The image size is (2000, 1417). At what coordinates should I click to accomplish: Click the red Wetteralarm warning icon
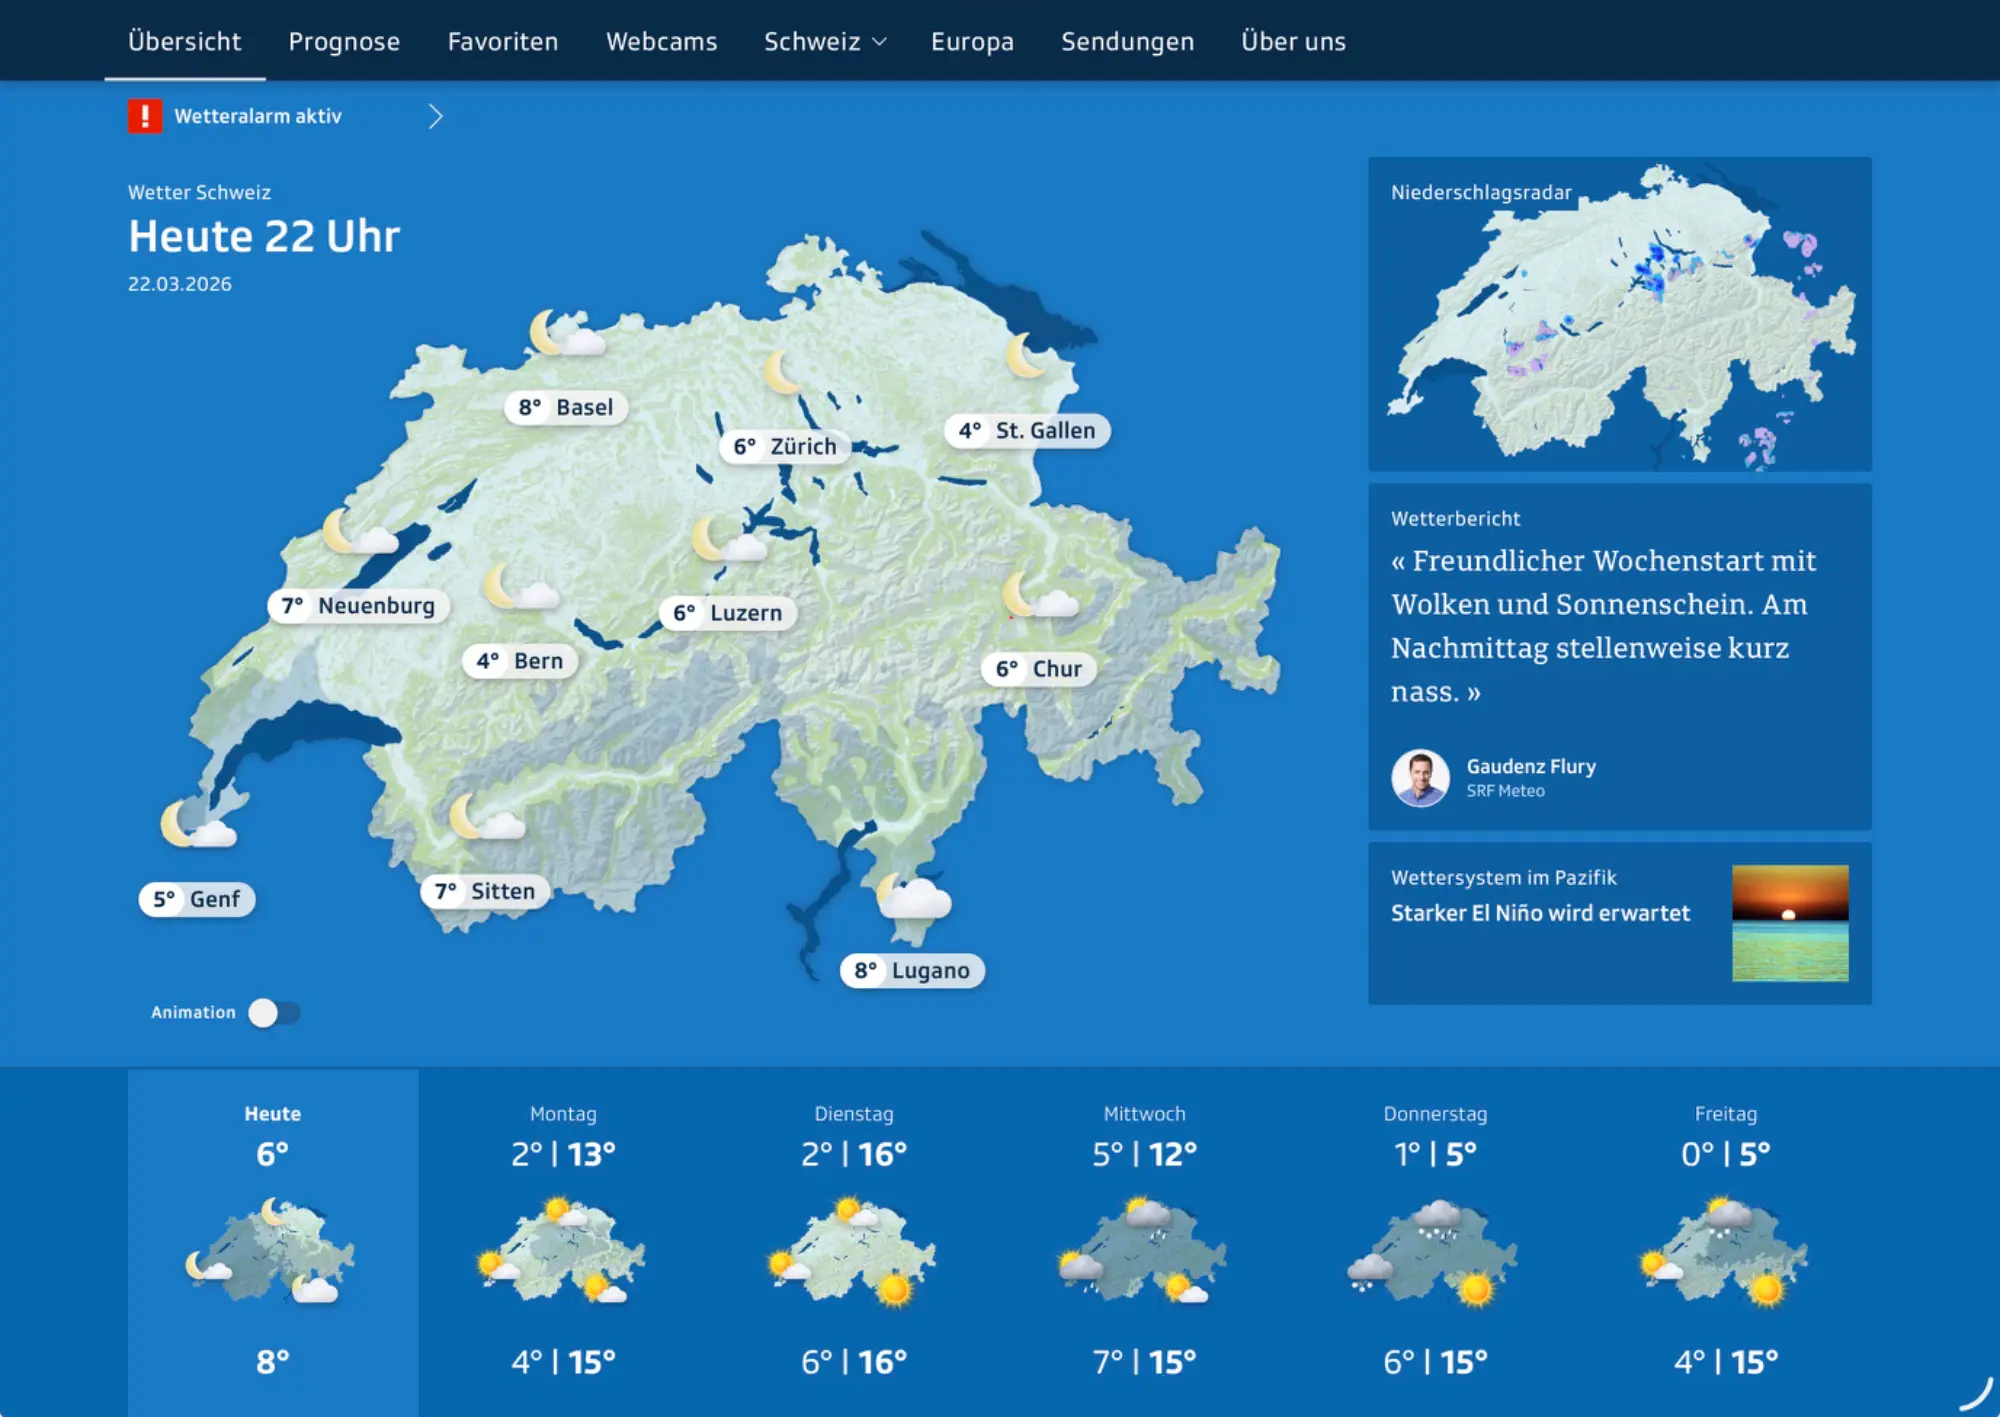pos(144,116)
